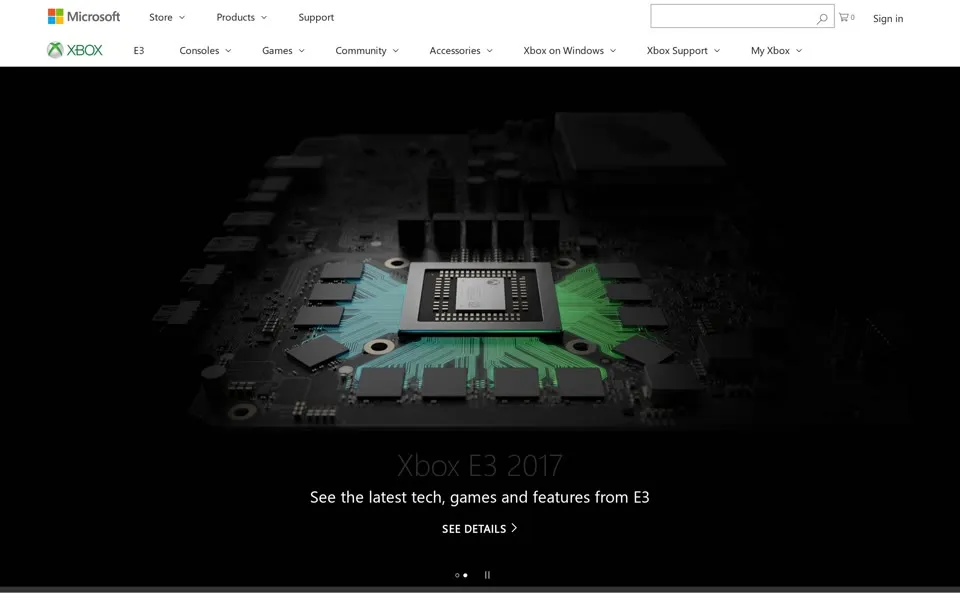The width and height of the screenshot is (960, 600).
Task: Expand the Xbox Support menu
Action: tap(683, 50)
